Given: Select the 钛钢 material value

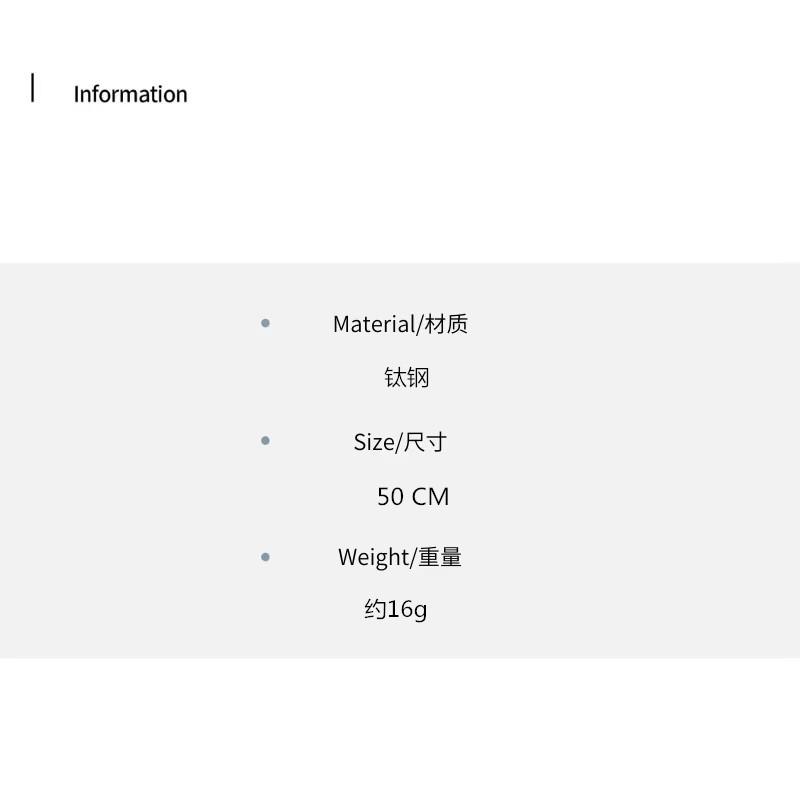Looking at the screenshot, I should [407, 378].
